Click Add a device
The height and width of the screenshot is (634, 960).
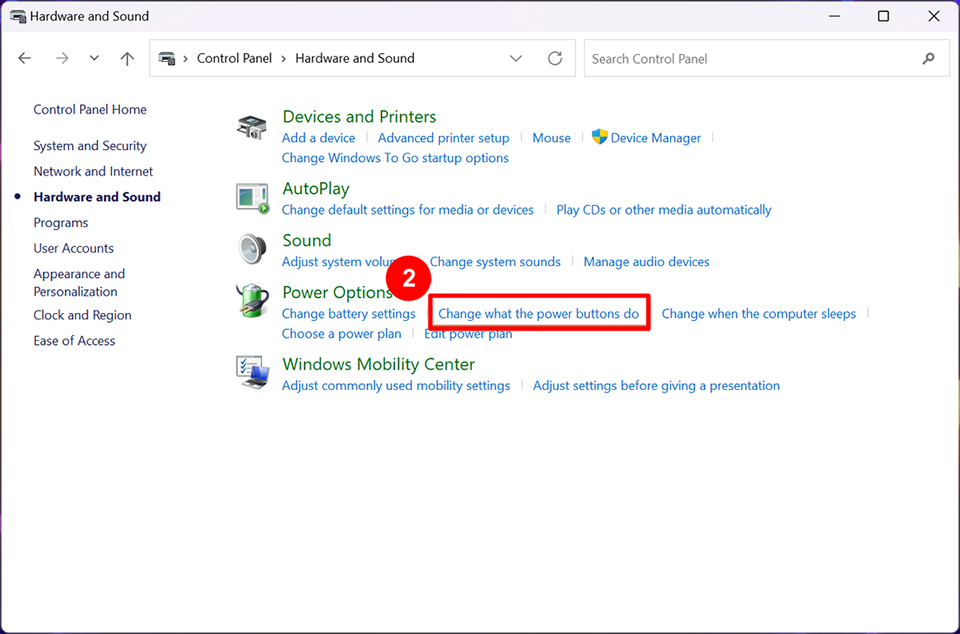click(x=318, y=138)
